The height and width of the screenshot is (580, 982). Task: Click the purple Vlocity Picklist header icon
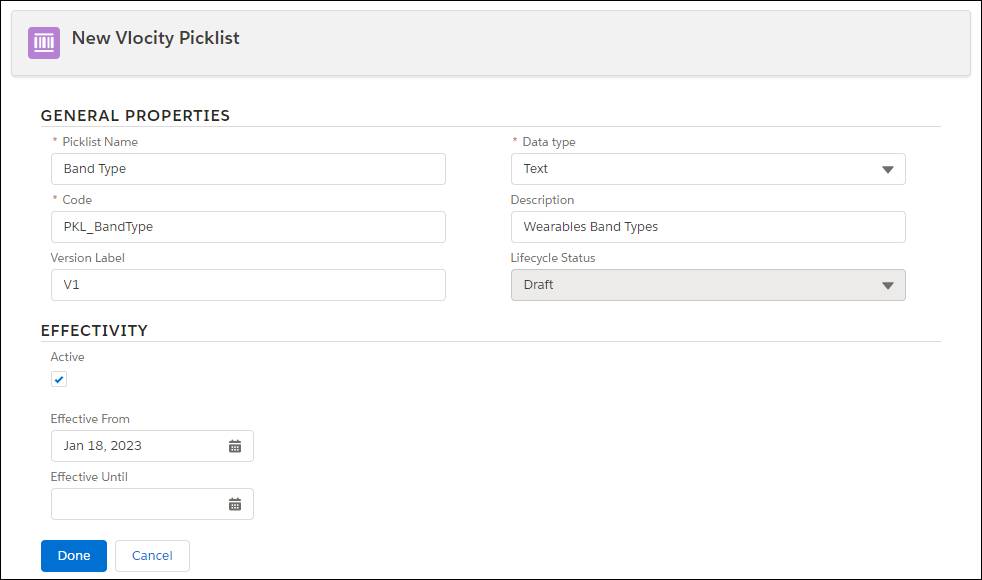tap(44, 43)
